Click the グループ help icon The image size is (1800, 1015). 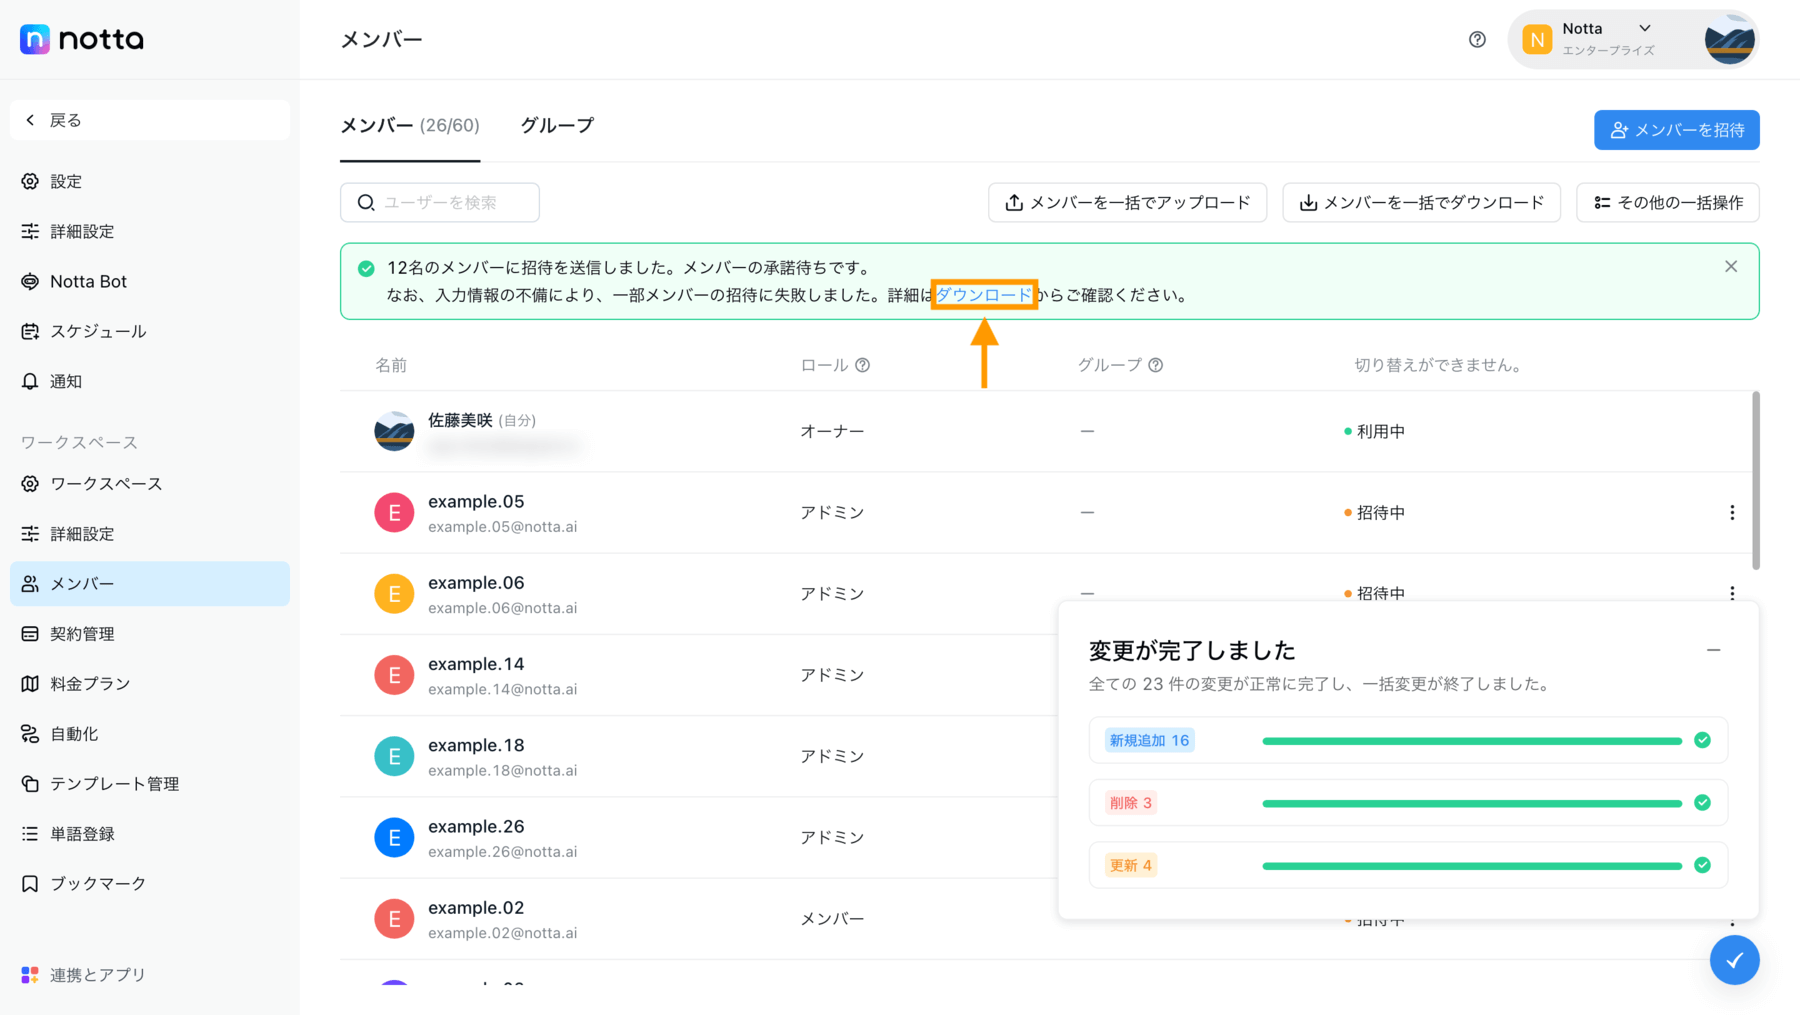pos(1156,365)
